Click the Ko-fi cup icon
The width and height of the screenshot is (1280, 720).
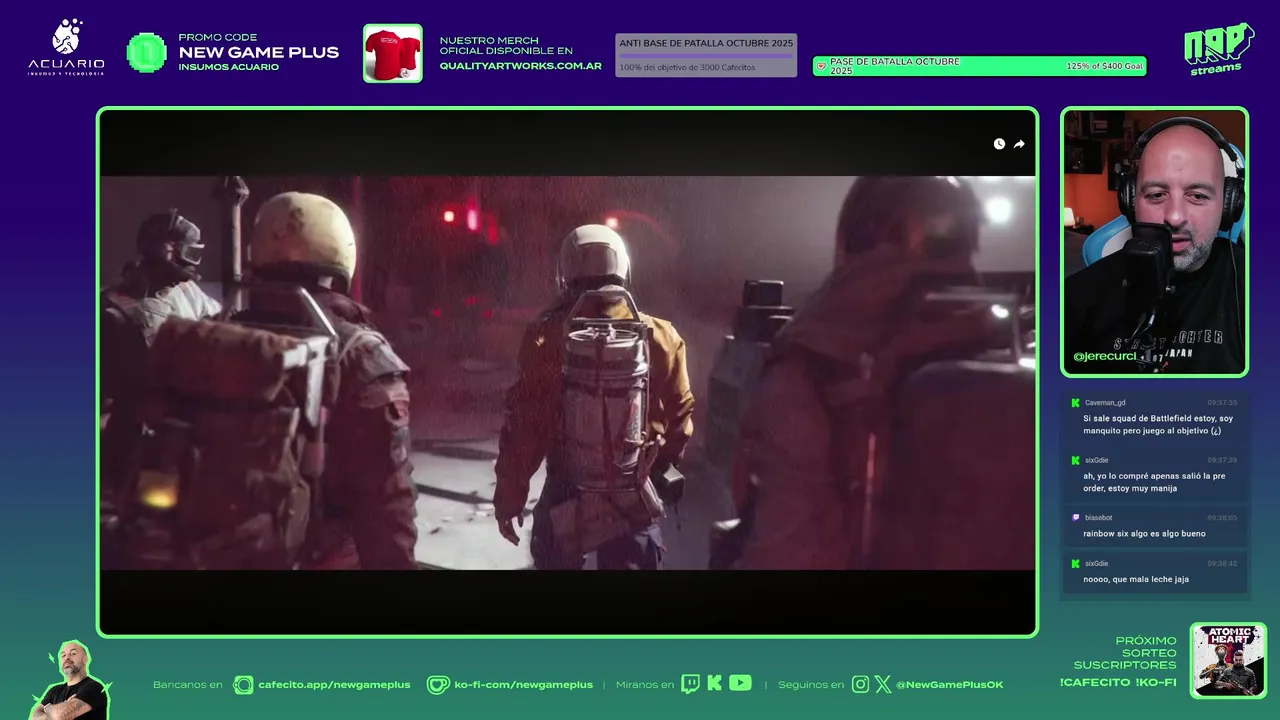click(438, 685)
